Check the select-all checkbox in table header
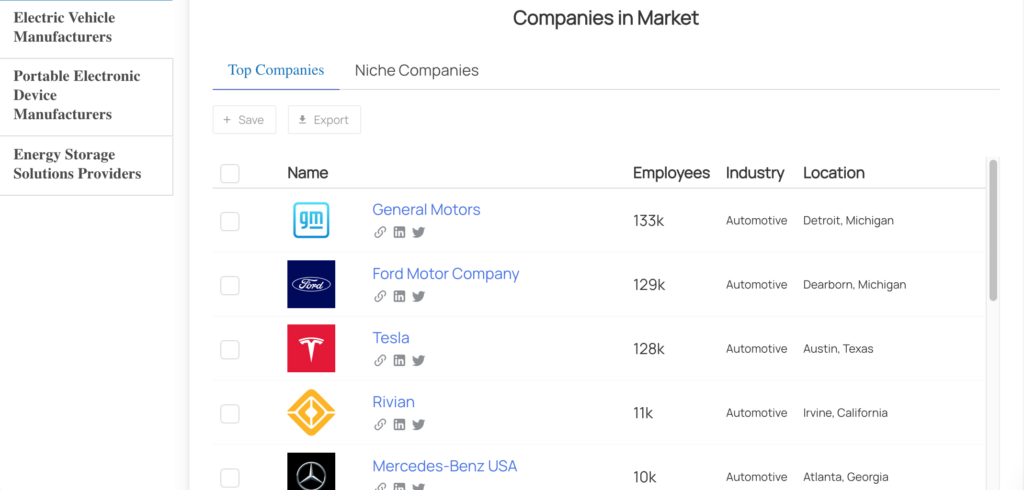Viewport: 1024px width, 490px height. coord(230,173)
